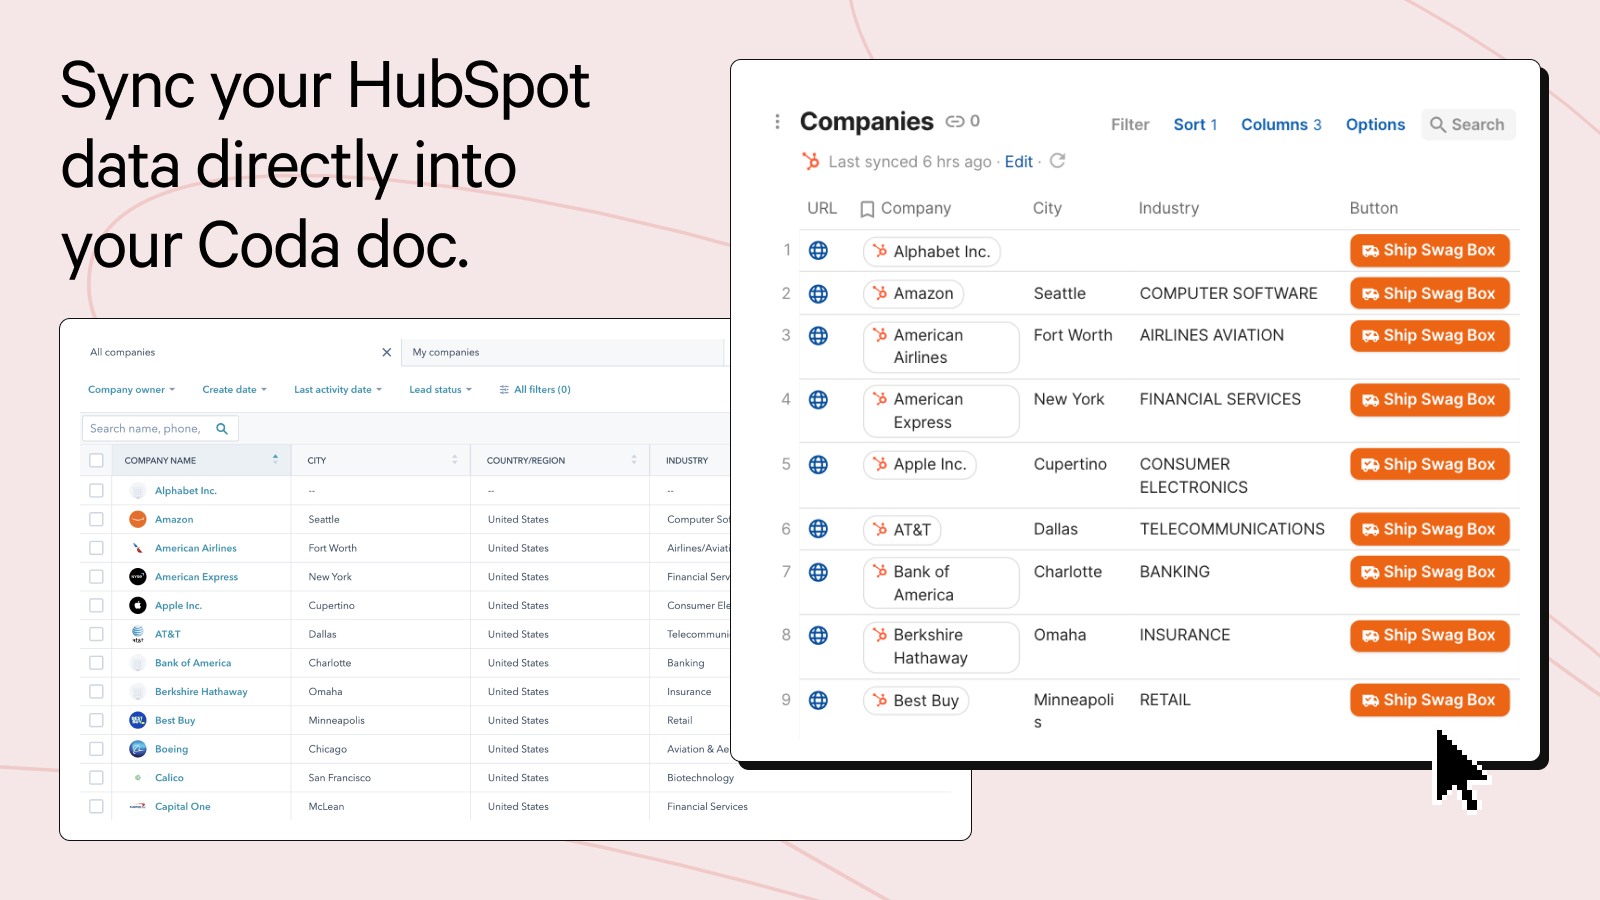The height and width of the screenshot is (900, 1600).
Task: Click Ship Swag Box for AT&T
Action: coord(1430,529)
